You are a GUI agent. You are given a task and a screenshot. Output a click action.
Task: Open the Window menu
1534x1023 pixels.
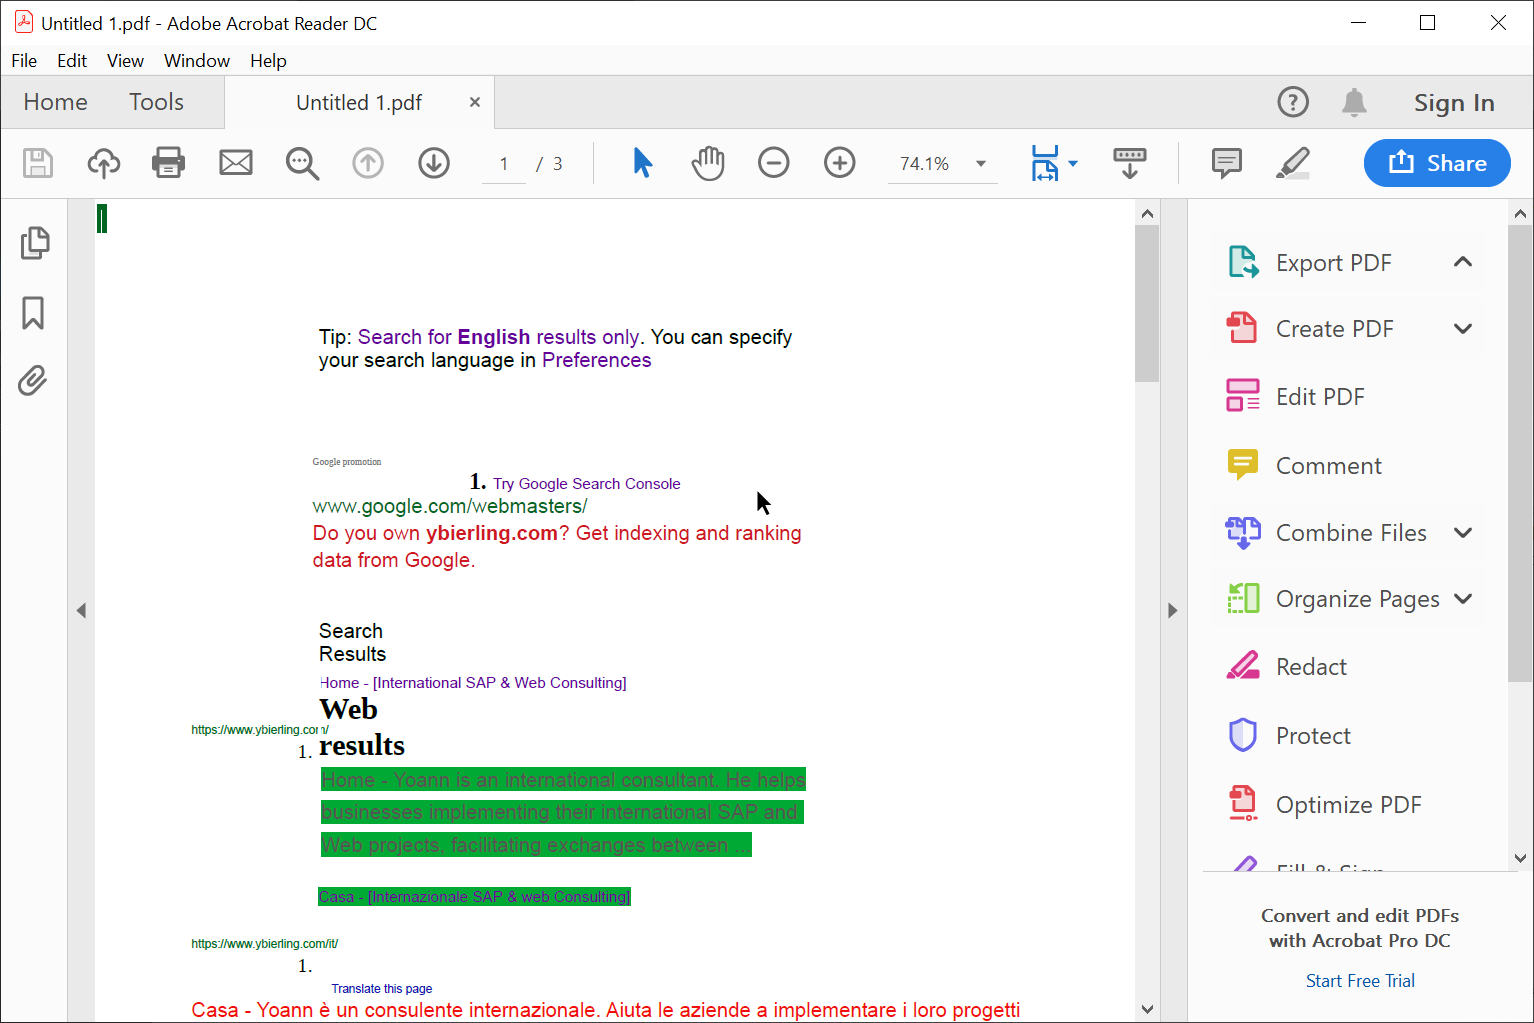coord(197,61)
